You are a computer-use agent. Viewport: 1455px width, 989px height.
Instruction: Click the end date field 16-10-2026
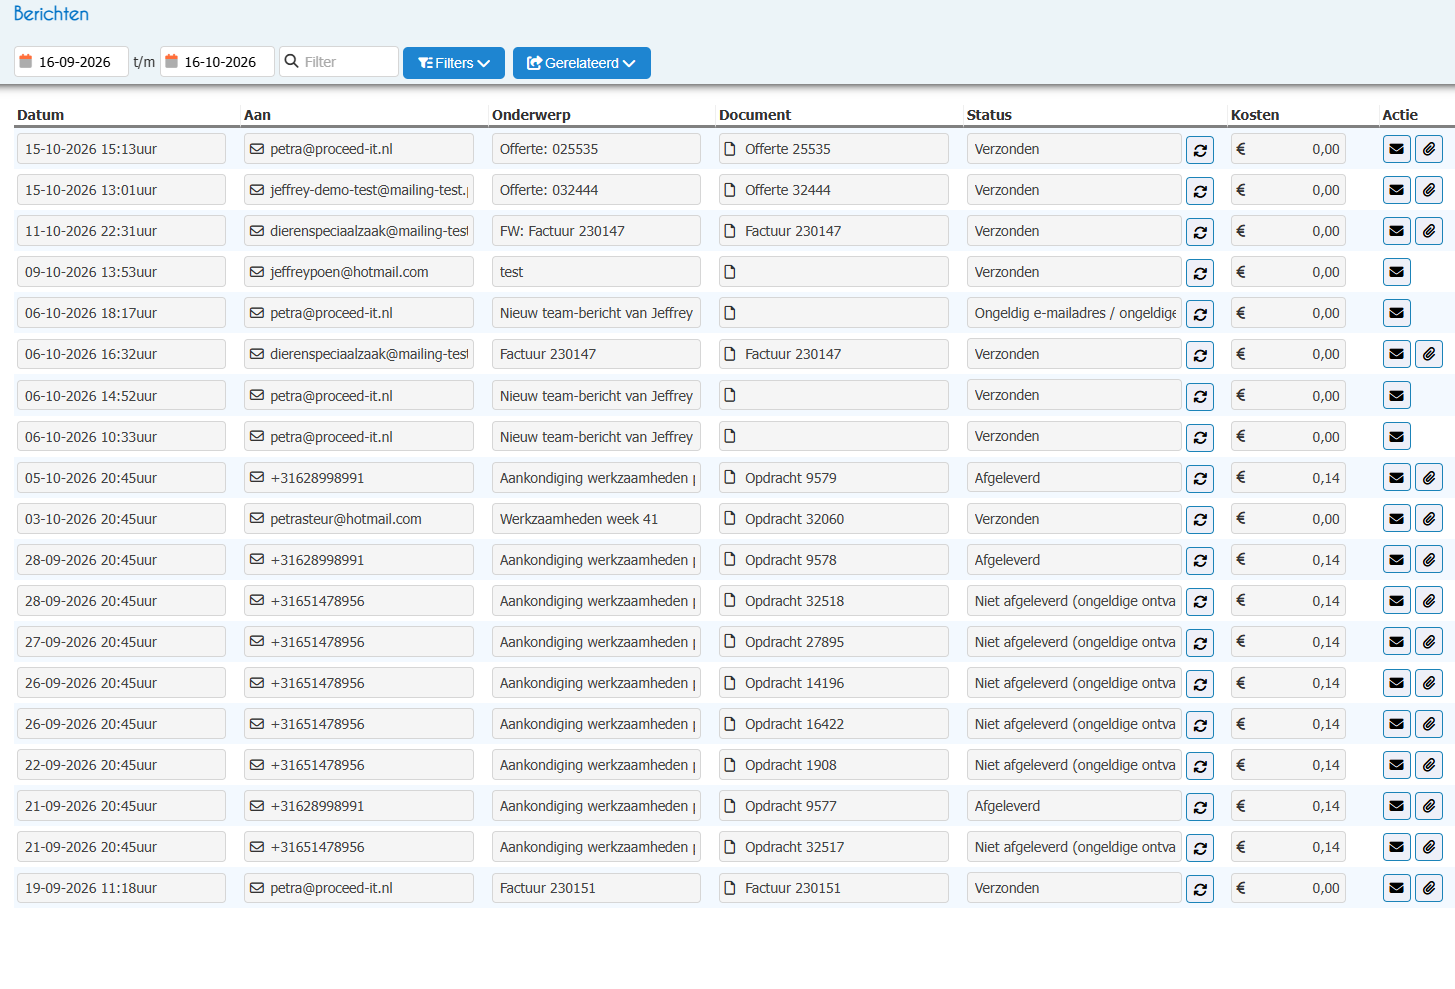(217, 61)
